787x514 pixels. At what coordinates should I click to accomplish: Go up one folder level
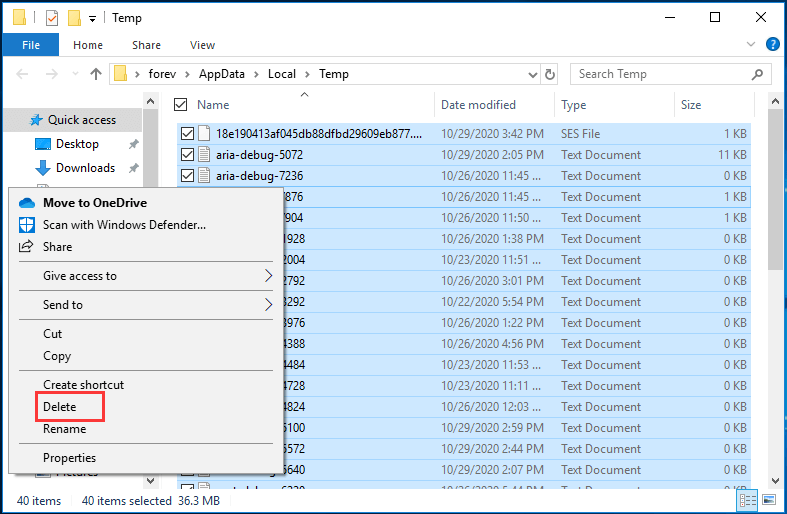96,74
